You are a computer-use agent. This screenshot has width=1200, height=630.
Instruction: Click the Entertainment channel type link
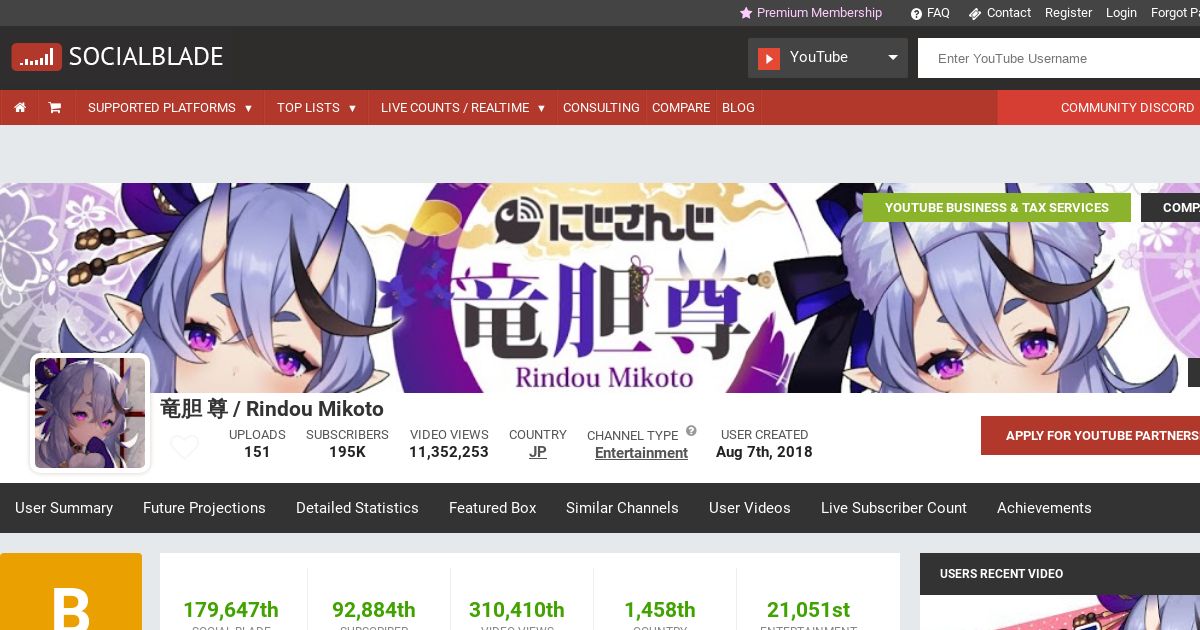pos(641,453)
